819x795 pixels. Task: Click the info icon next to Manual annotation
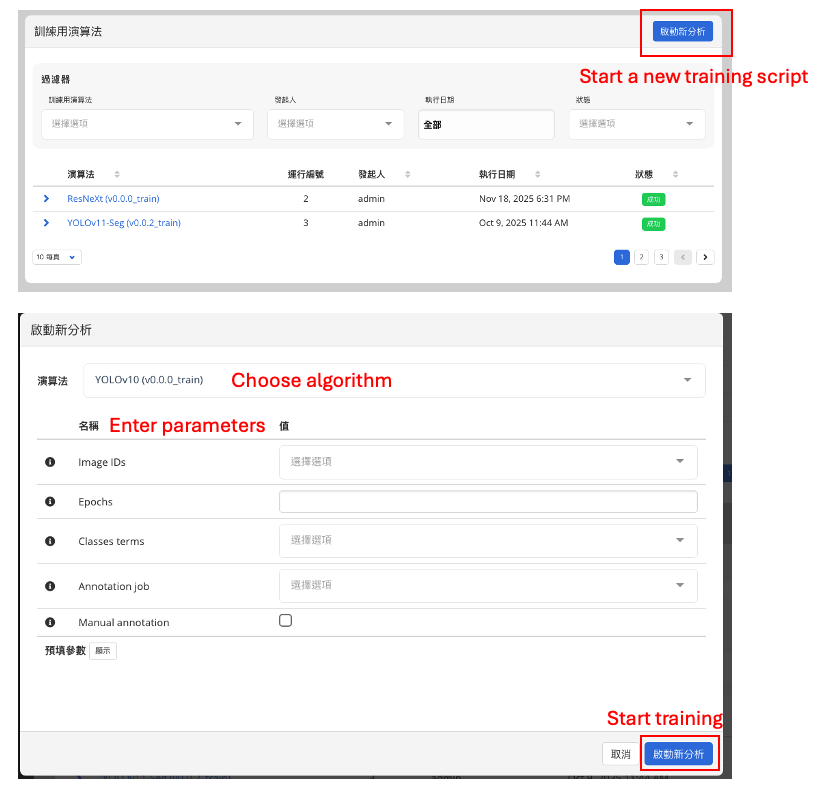point(50,622)
